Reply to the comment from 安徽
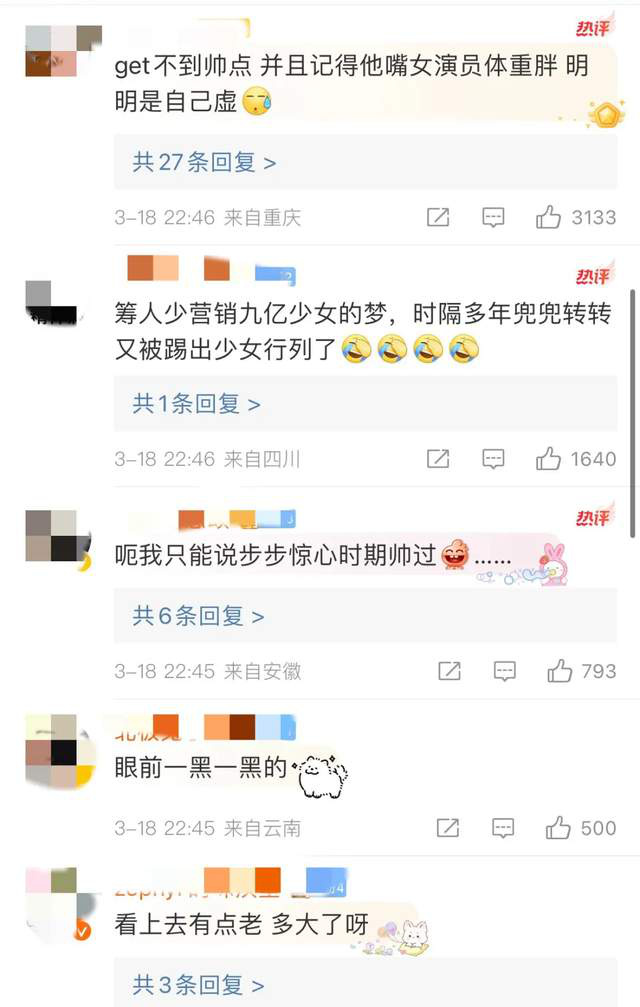Screen dimensions: 640x1007 (x=505, y=671)
